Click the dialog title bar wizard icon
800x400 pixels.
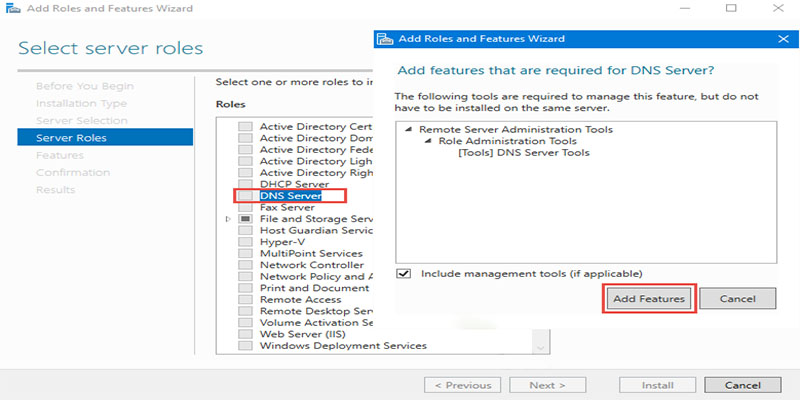tap(386, 39)
